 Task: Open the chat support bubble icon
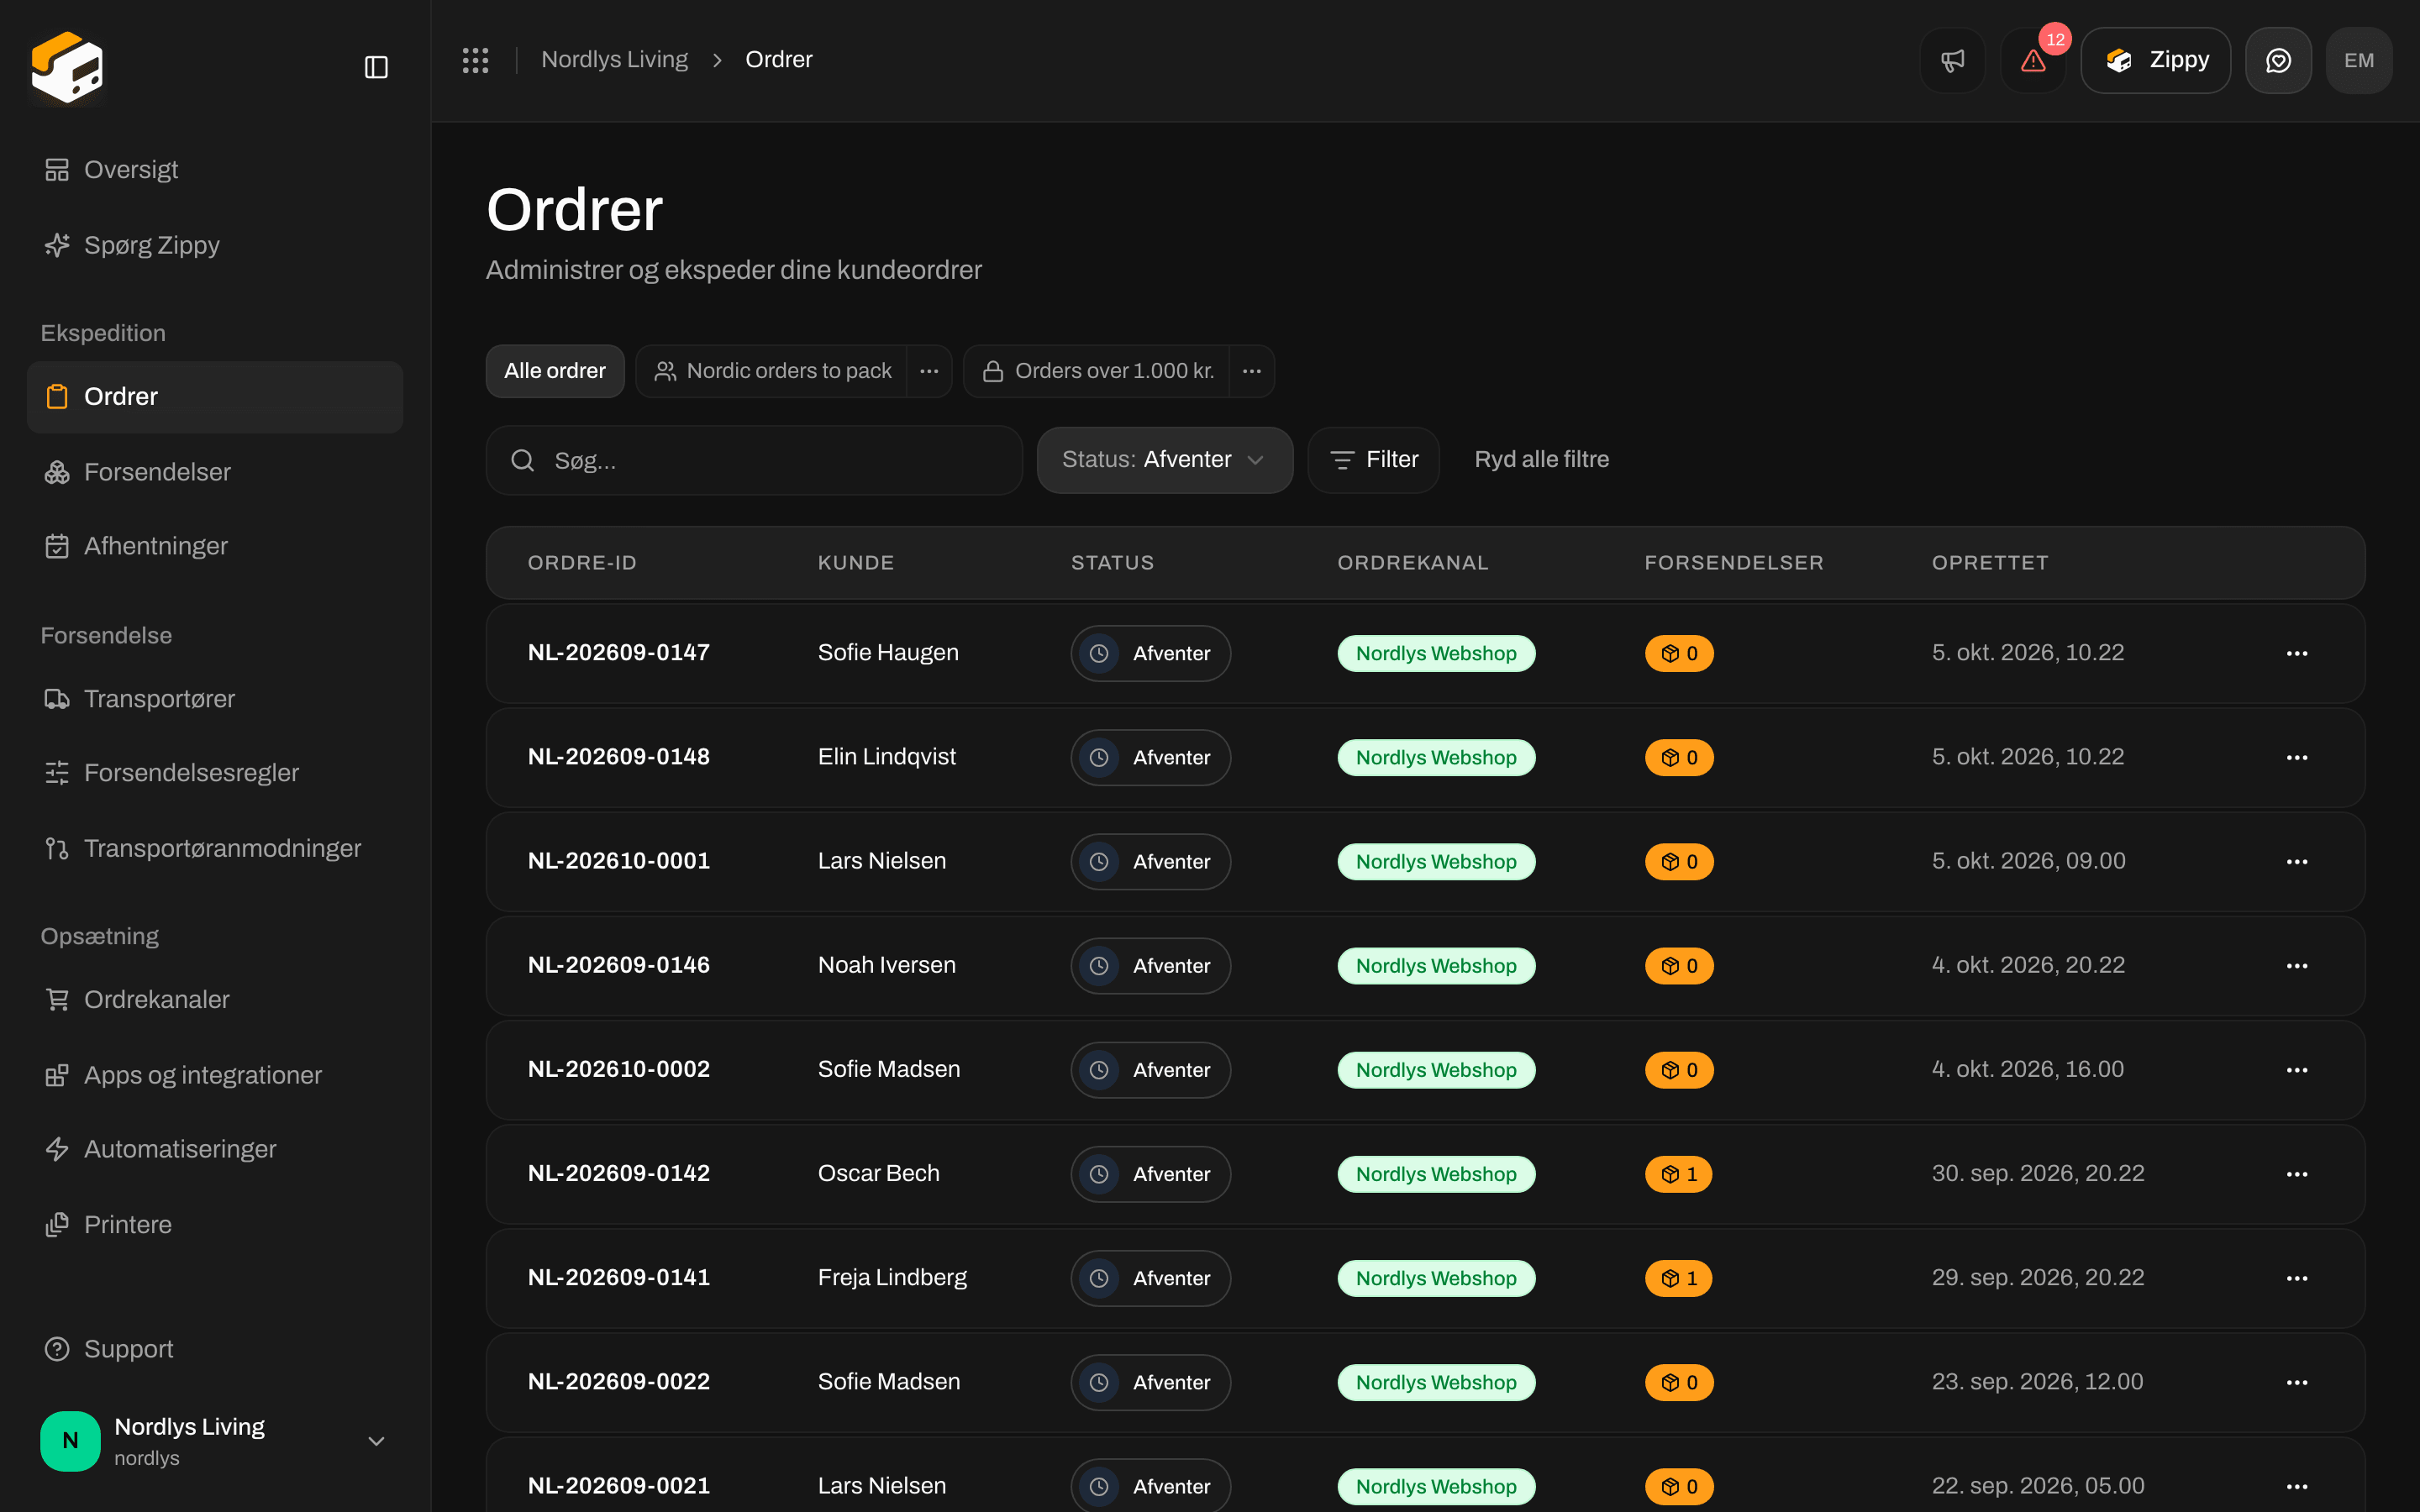pyautogui.click(x=2278, y=60)
